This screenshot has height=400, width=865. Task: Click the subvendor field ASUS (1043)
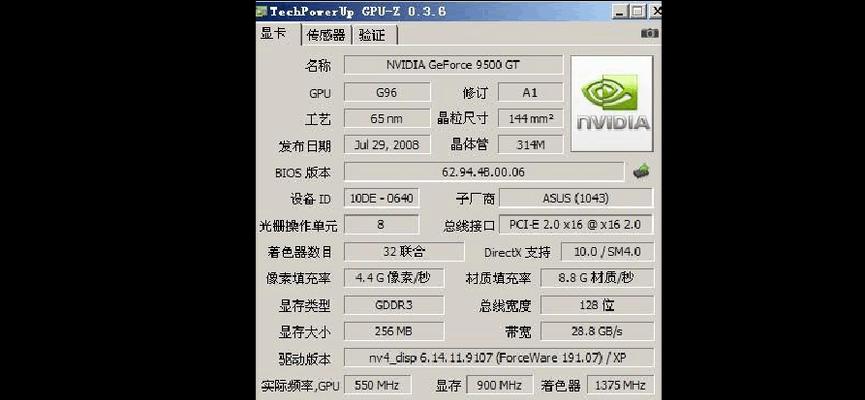[x=576, y=198]
